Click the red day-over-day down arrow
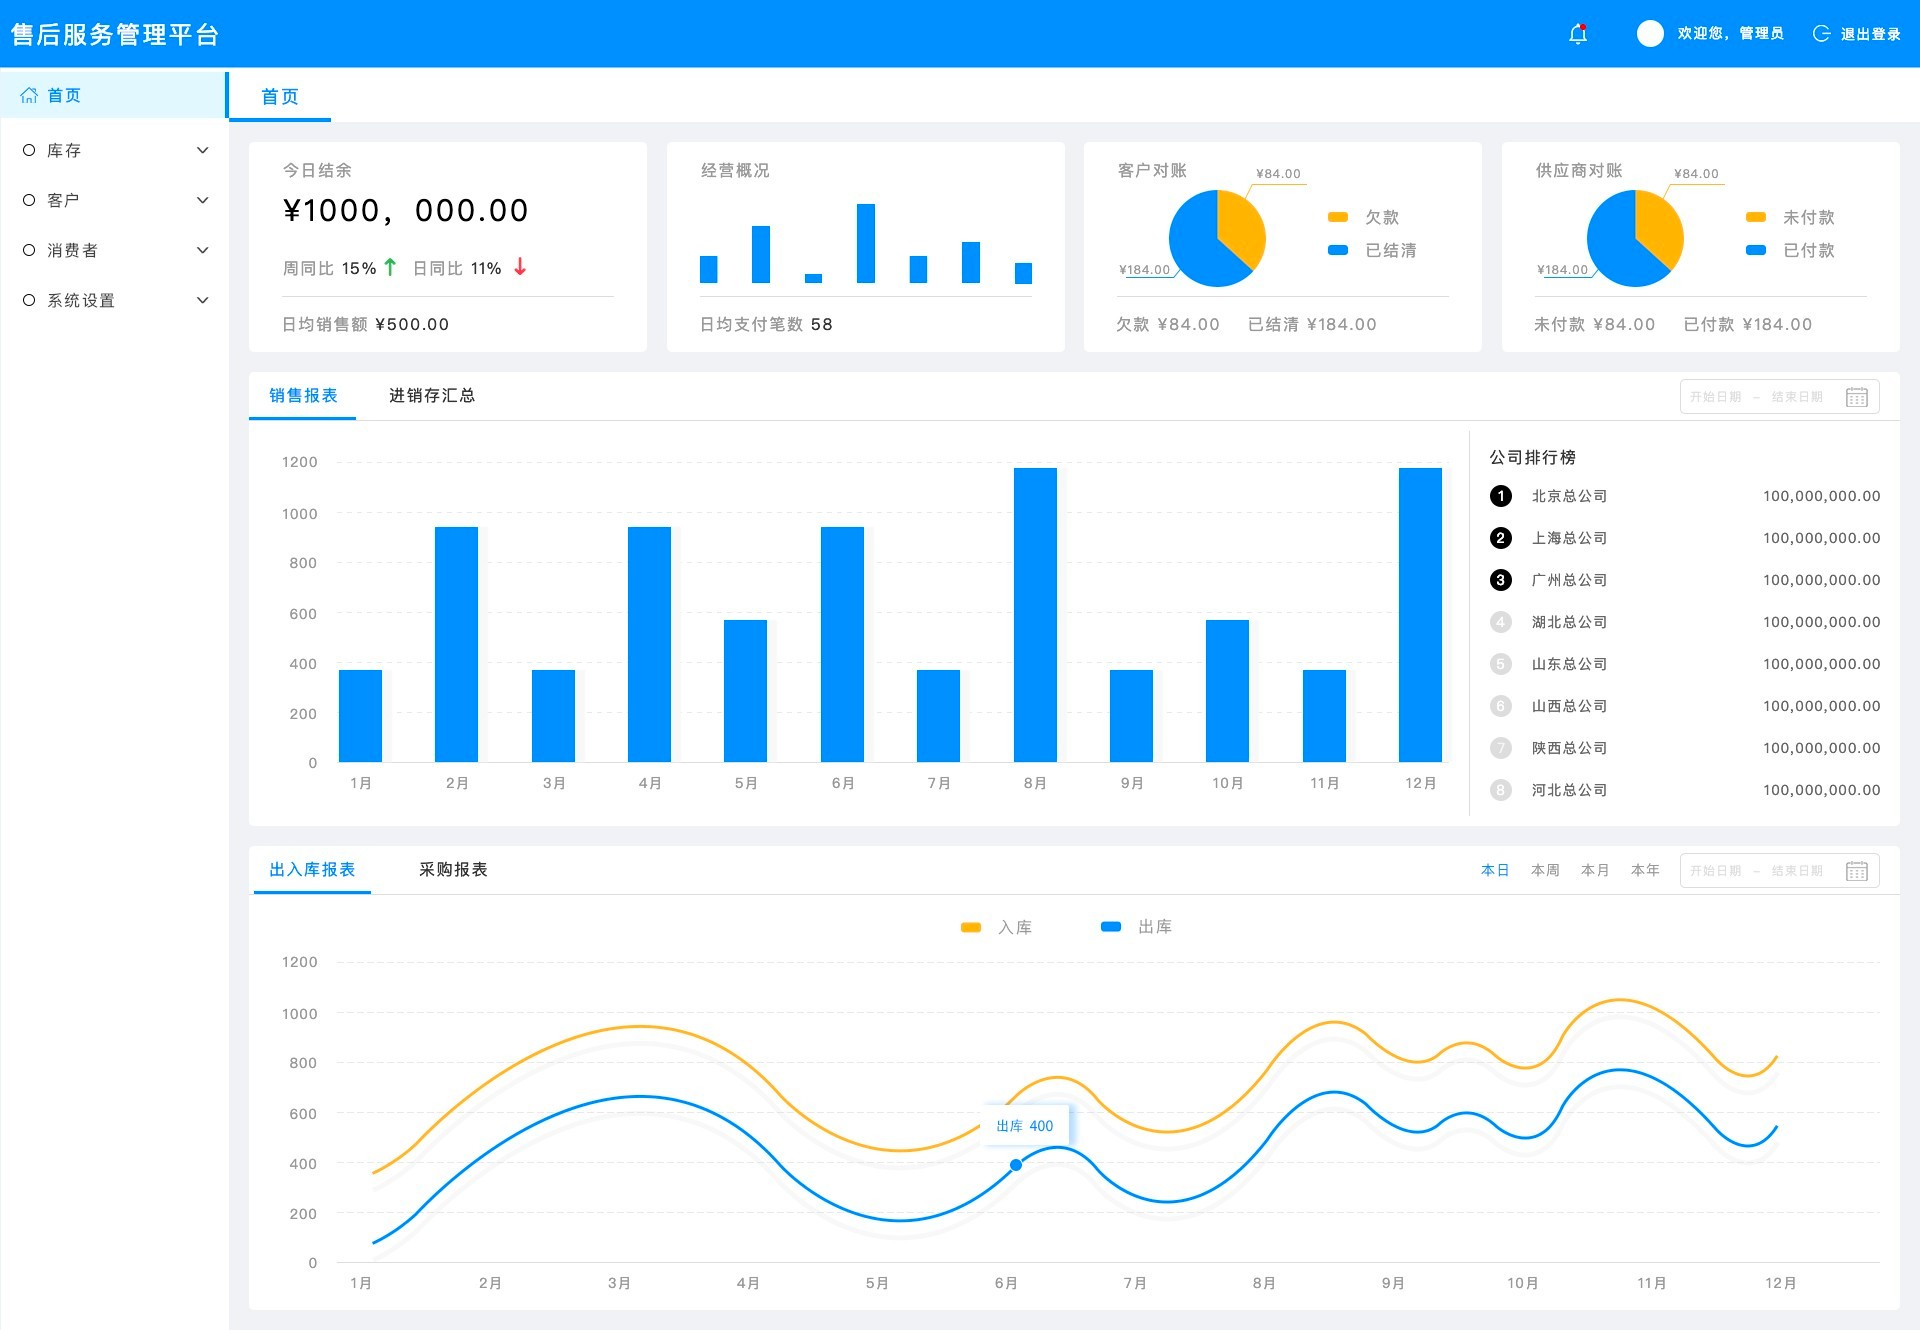Image resolution: width=1920 pixels, height=1330 pixels. 520,267
